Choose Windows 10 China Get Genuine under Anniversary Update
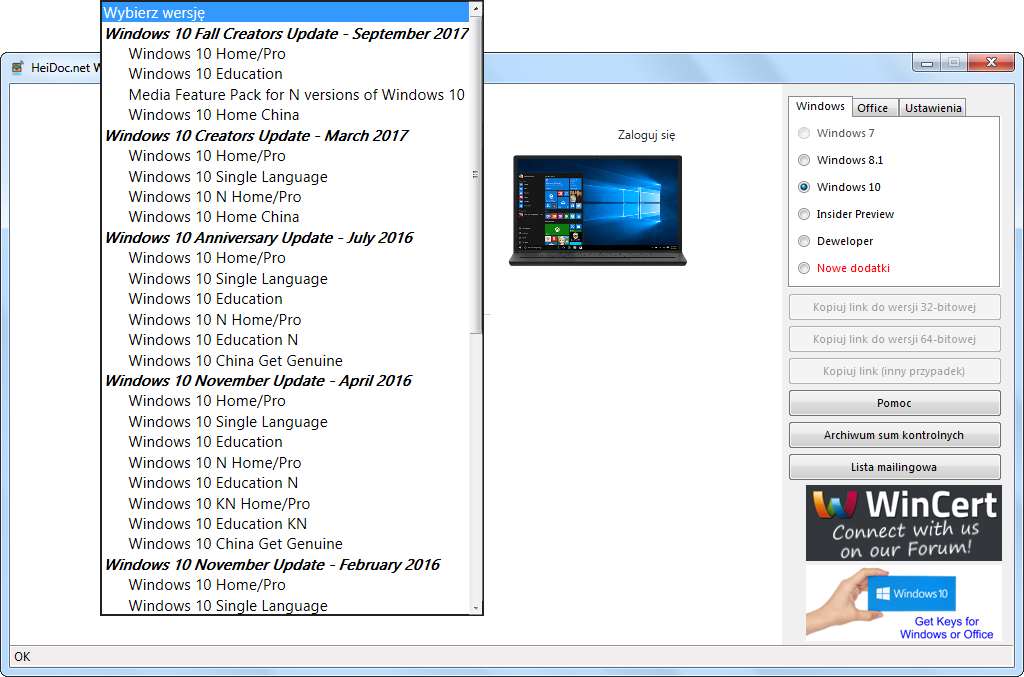Image resolution: width=1024 pixels, height=677 pixels. (285, 361)
